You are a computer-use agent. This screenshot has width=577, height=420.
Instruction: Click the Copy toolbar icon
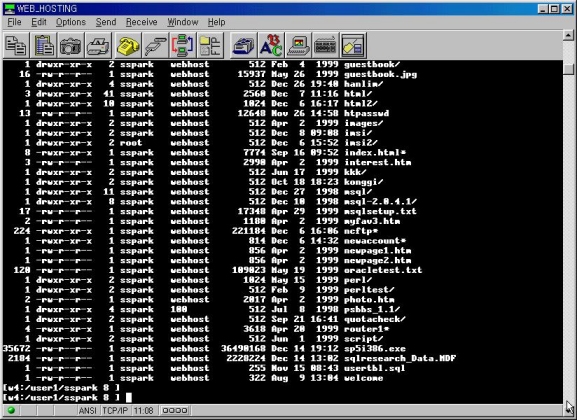16,45
